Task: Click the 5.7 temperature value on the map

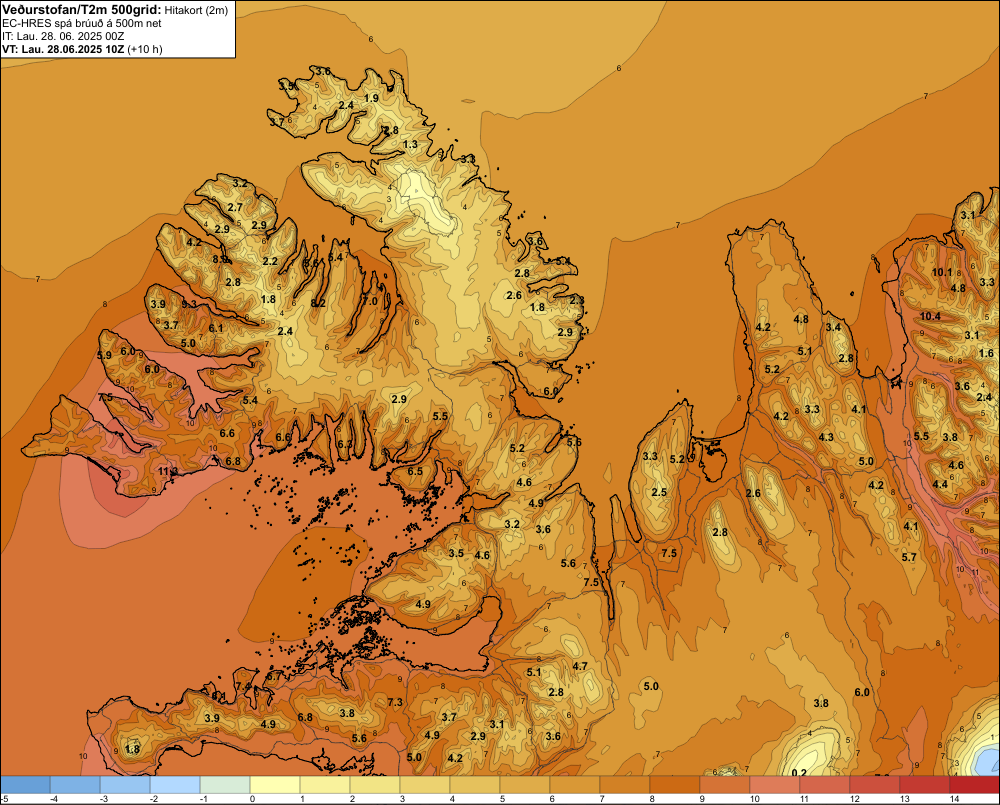Action: pyautogui.click(x=909, y=558)
